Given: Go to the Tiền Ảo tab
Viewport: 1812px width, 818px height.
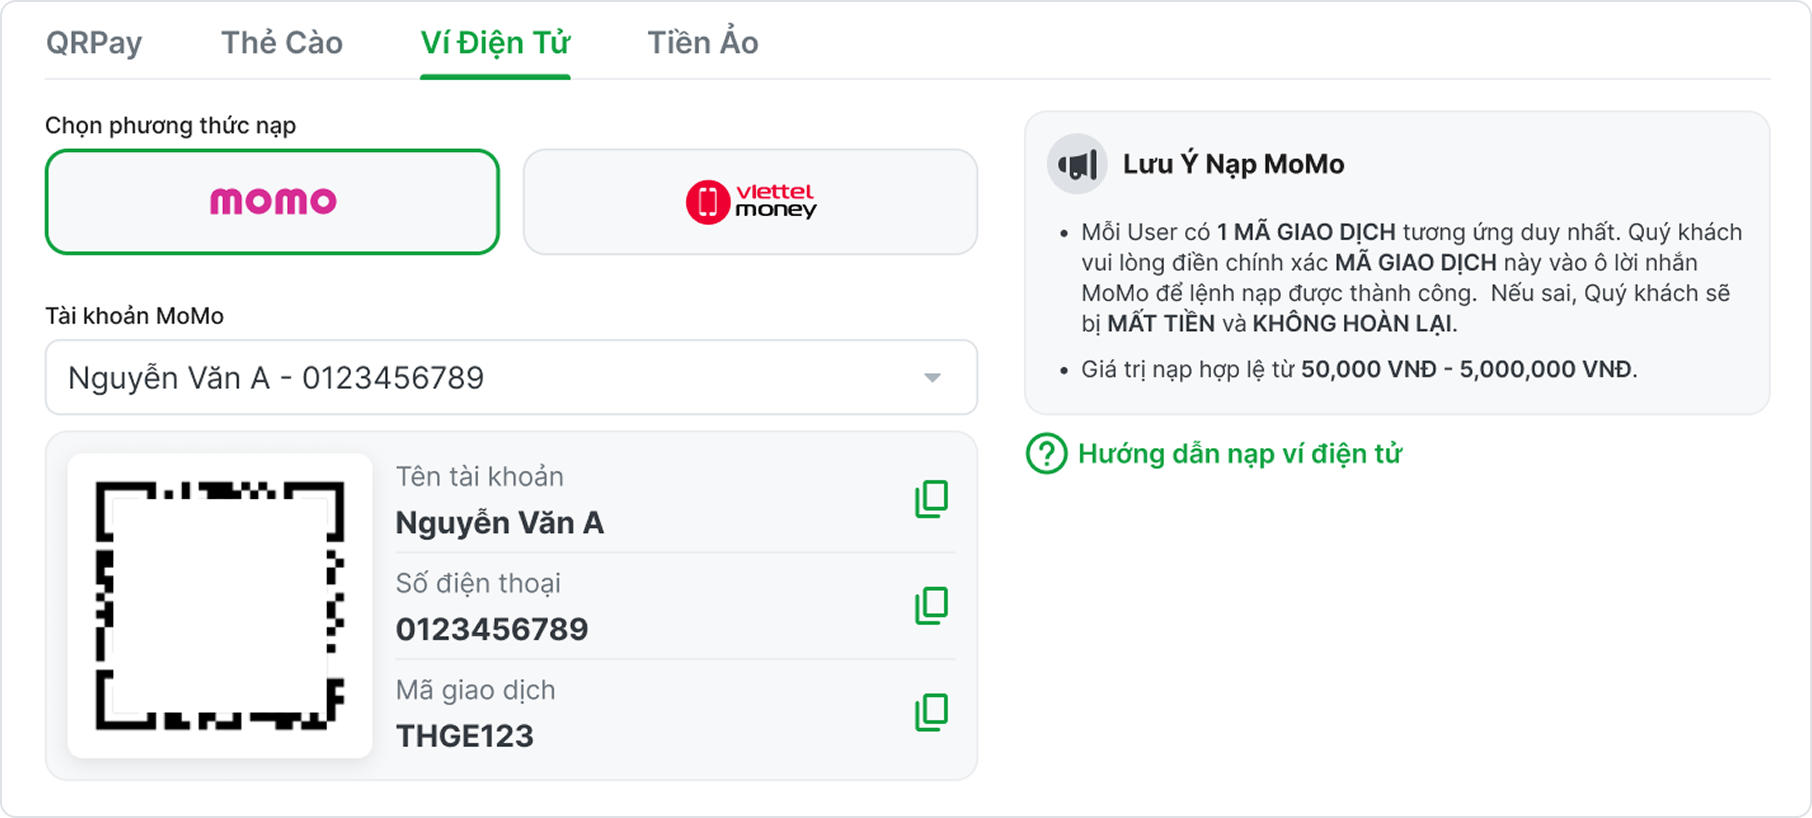Looking at the screenshot, I should coord(703,43).
